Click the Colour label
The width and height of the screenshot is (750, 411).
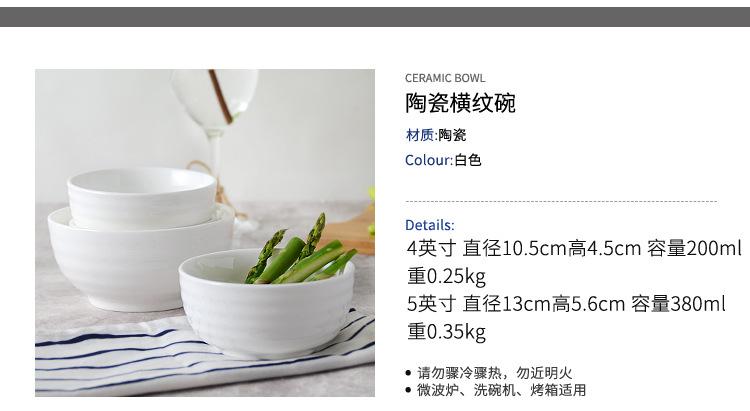[x=429, y=160]
